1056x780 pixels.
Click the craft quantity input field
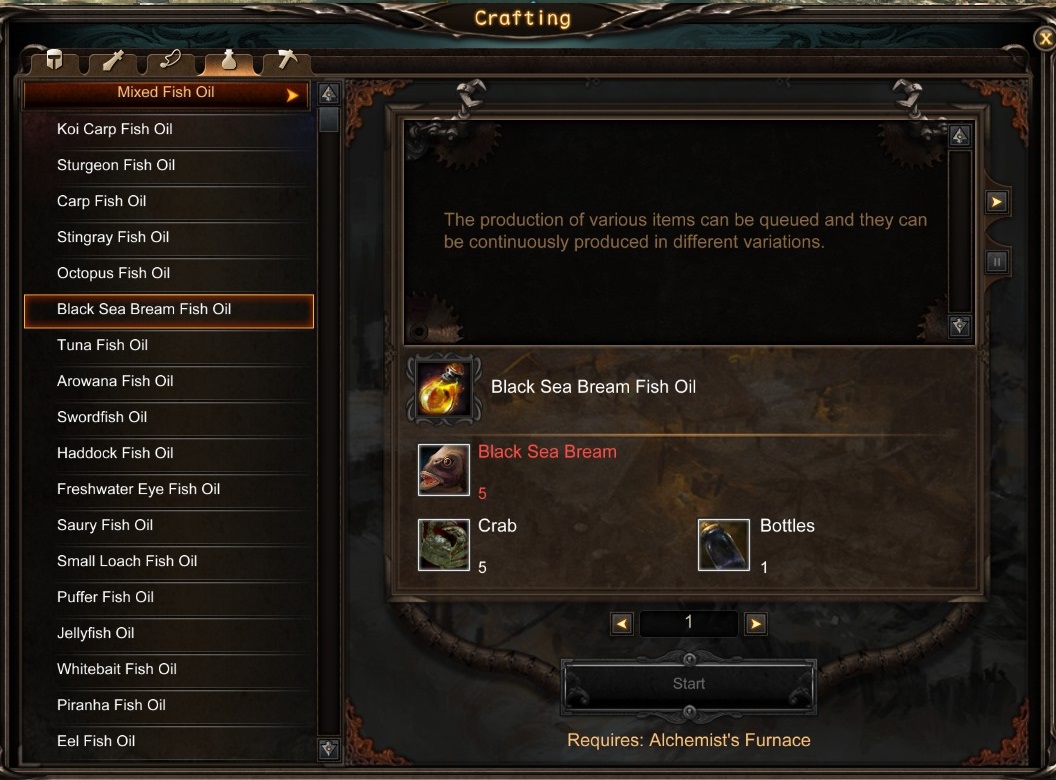(688, 624)
